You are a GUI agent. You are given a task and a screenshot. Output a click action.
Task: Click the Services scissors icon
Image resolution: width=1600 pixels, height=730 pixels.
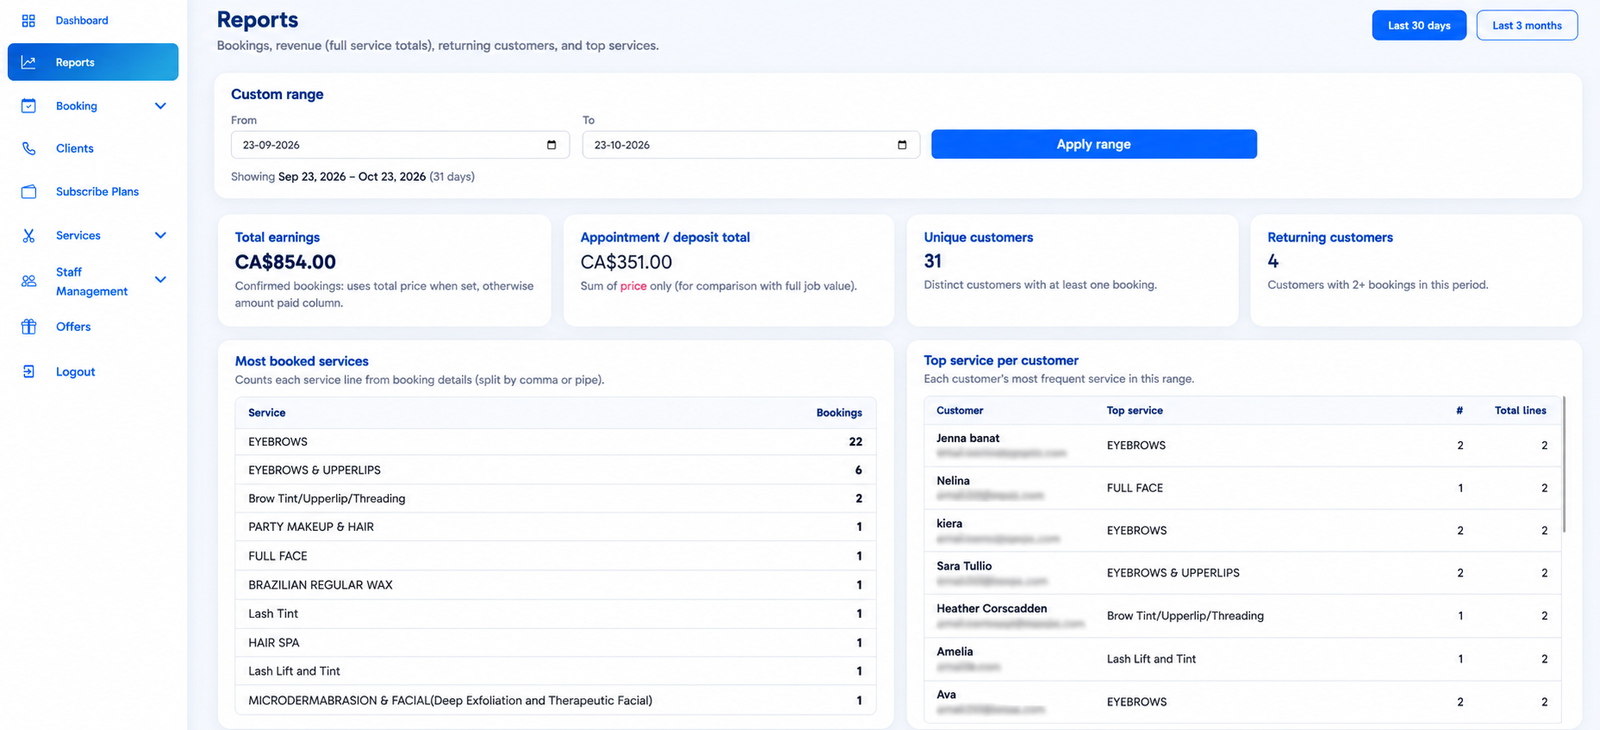coord(29,236)
